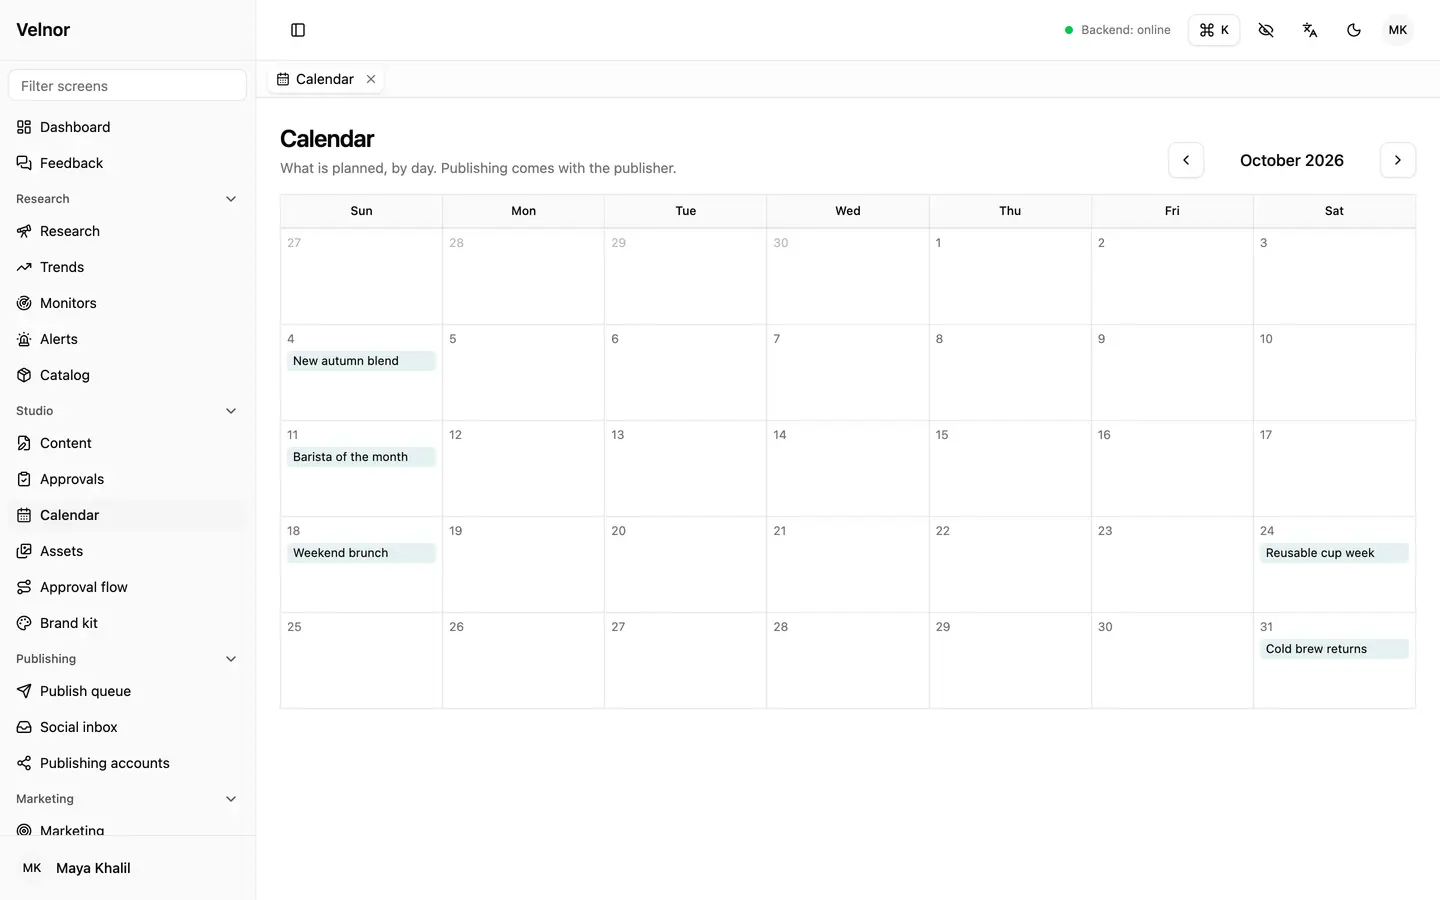Open Approval flow icon
This screenshot has height=900, width=1440.
24,587
